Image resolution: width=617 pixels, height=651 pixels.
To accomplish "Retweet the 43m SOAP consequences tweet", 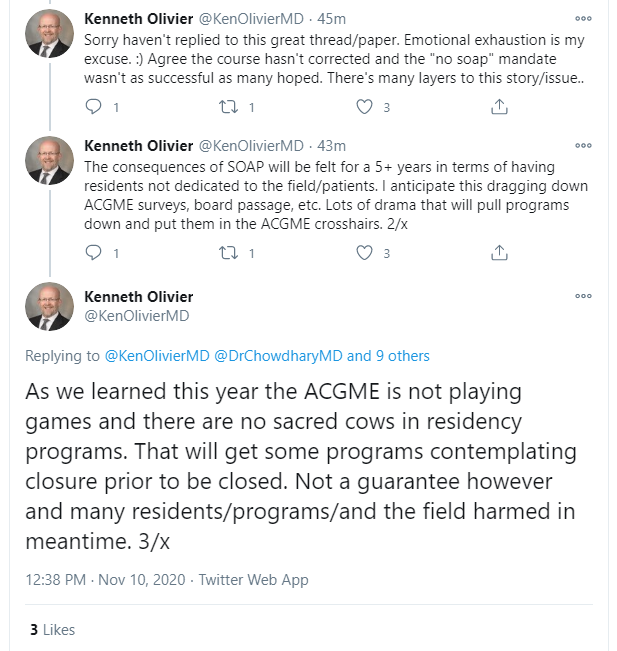I will (230, 254).
